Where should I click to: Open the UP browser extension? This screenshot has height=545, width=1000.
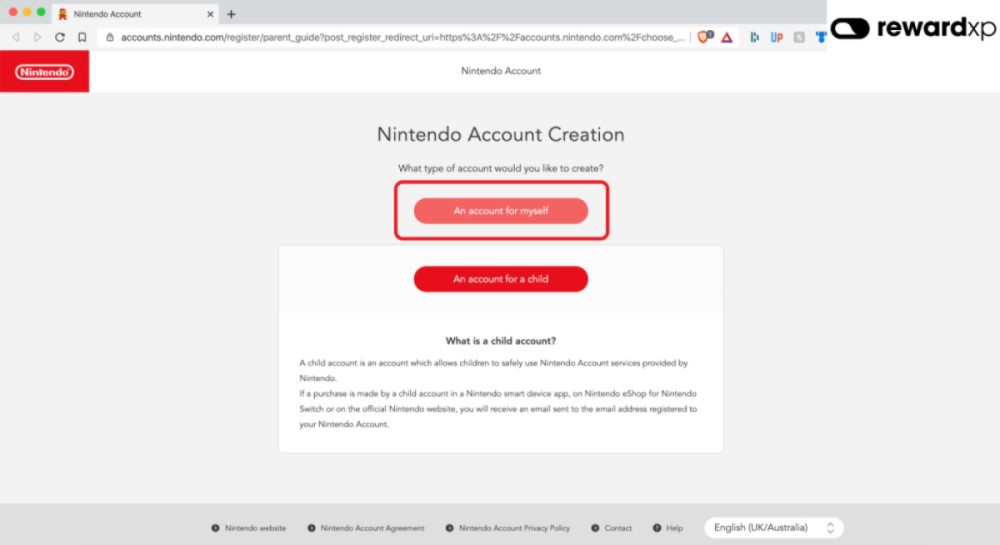(776, 38)
